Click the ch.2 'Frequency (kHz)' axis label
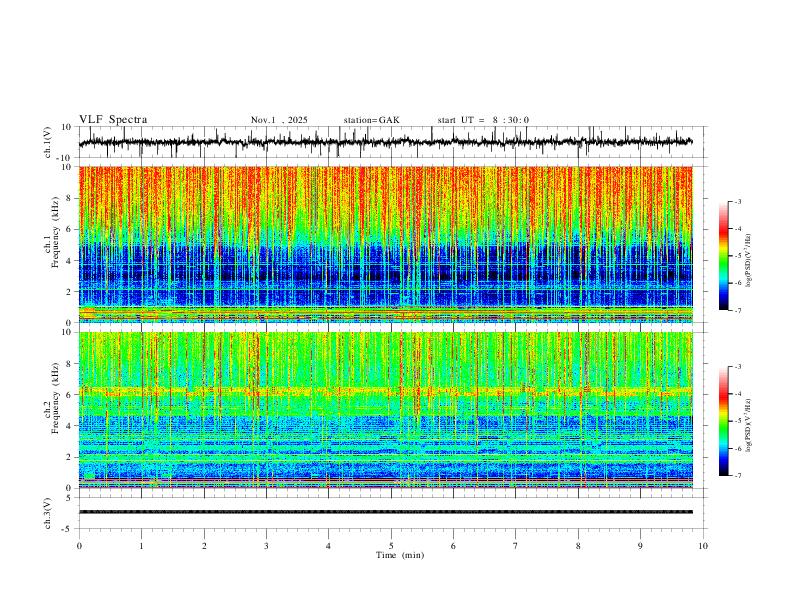 [x=55, y=398]
